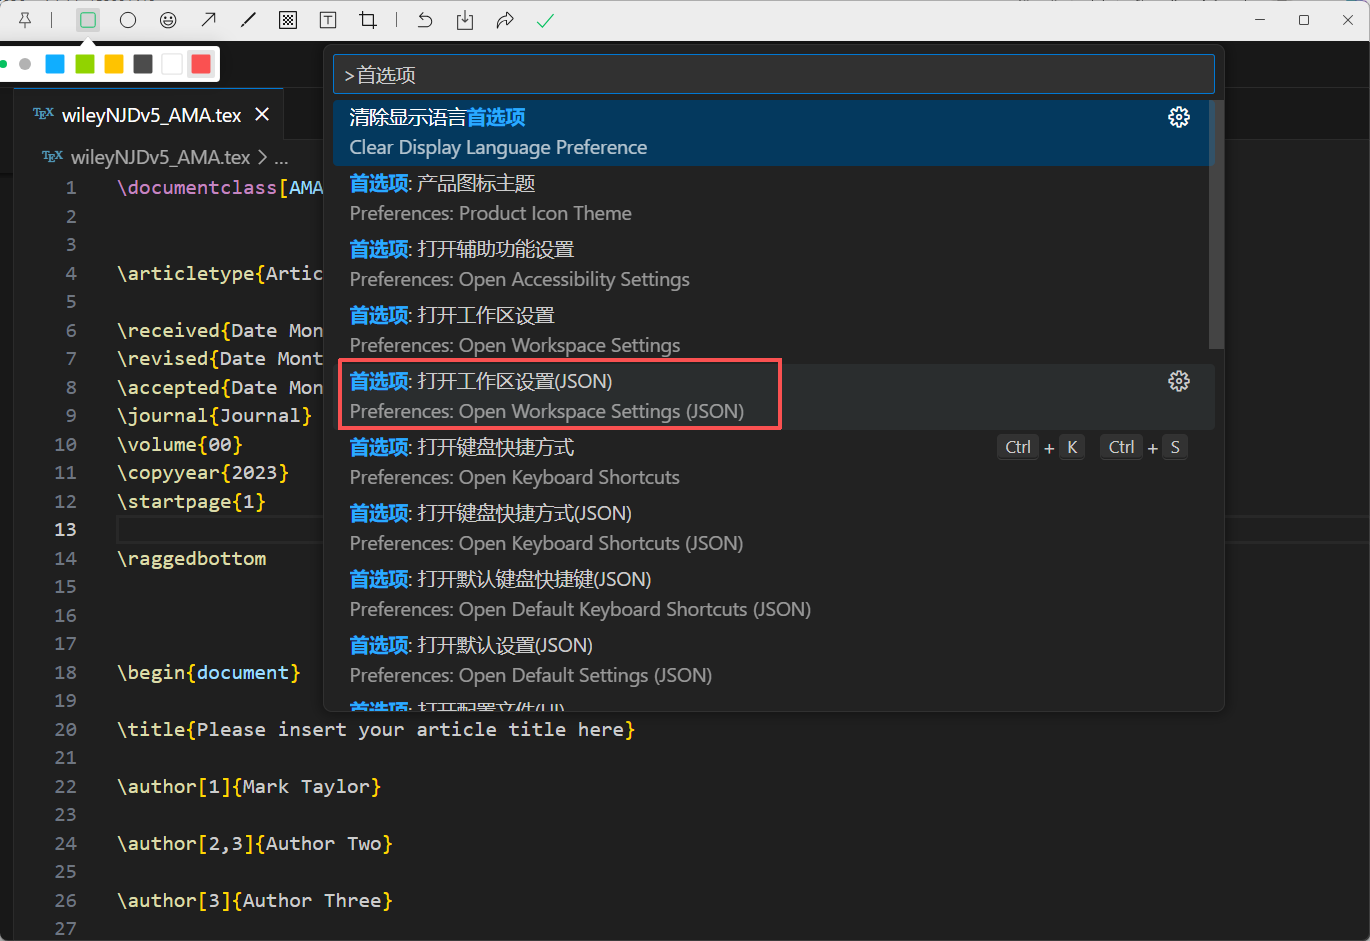Click the Ctrl+S keybinding label

(1144, 447)
